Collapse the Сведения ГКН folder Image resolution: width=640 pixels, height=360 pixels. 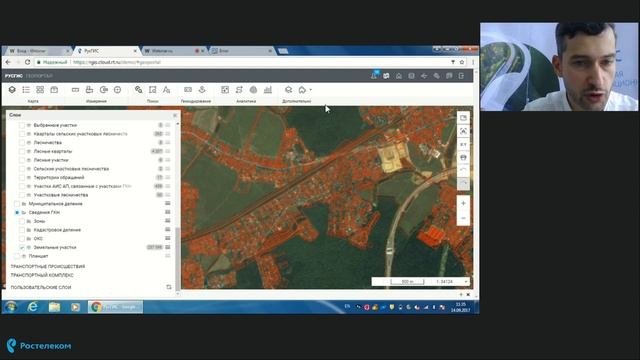pyautogui.click(x=24, y=213)
